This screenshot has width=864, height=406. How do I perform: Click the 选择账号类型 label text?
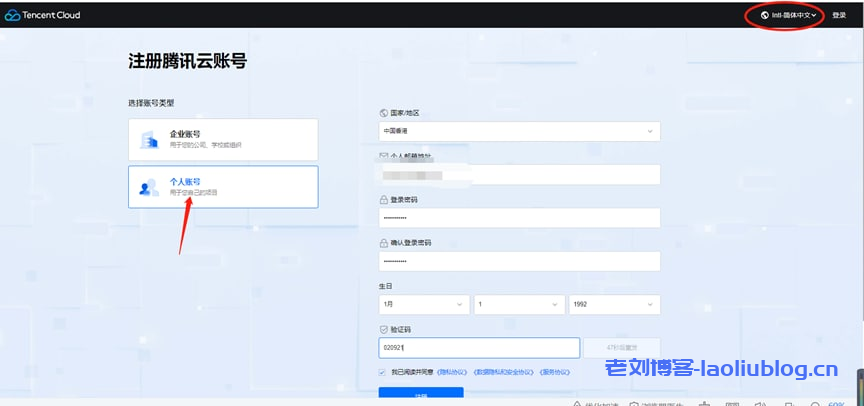pyautogui.click(x=152, y=102)
